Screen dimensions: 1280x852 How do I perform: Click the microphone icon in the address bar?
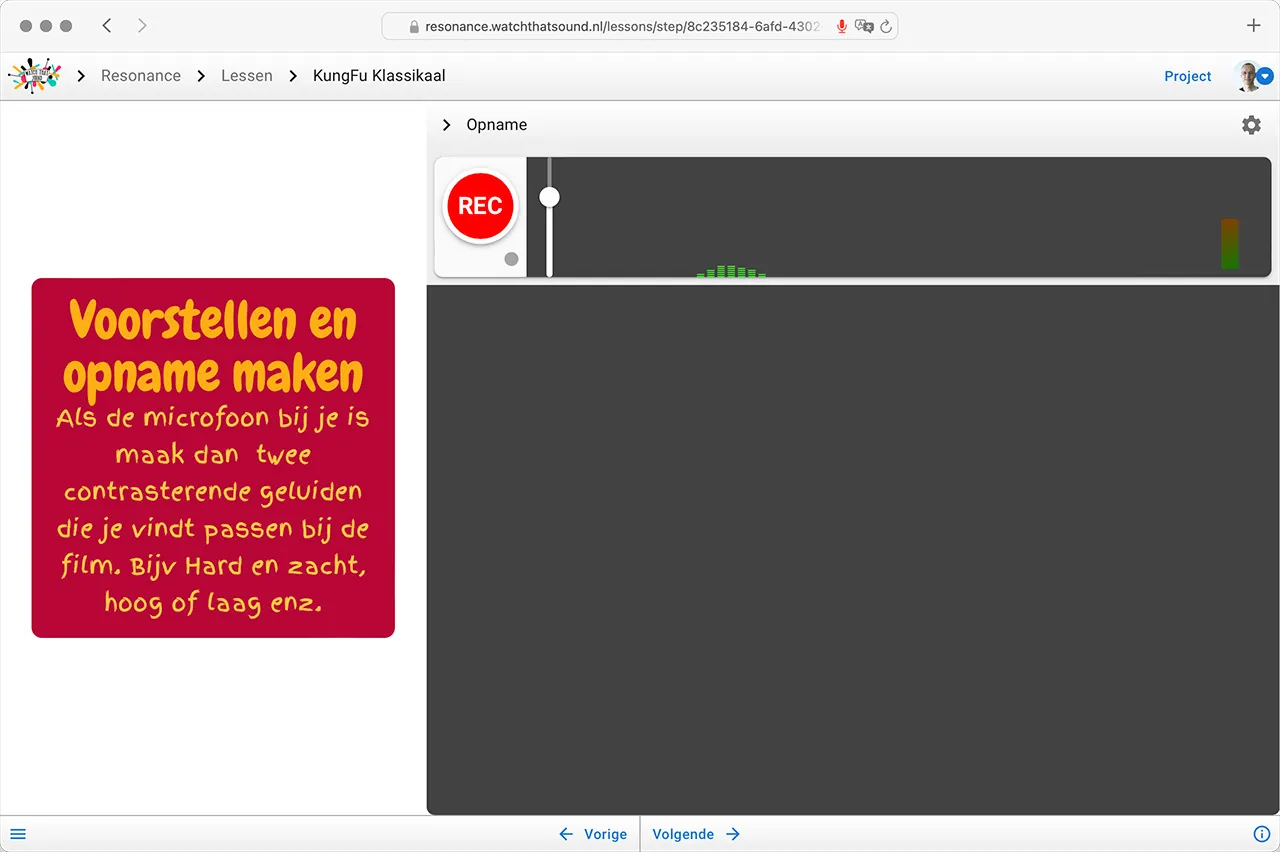click(x=841, y=26)
